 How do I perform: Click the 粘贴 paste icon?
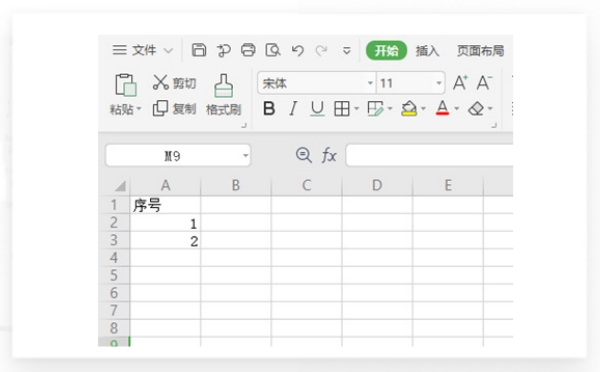pyautogui.click(x=126, y=85)
